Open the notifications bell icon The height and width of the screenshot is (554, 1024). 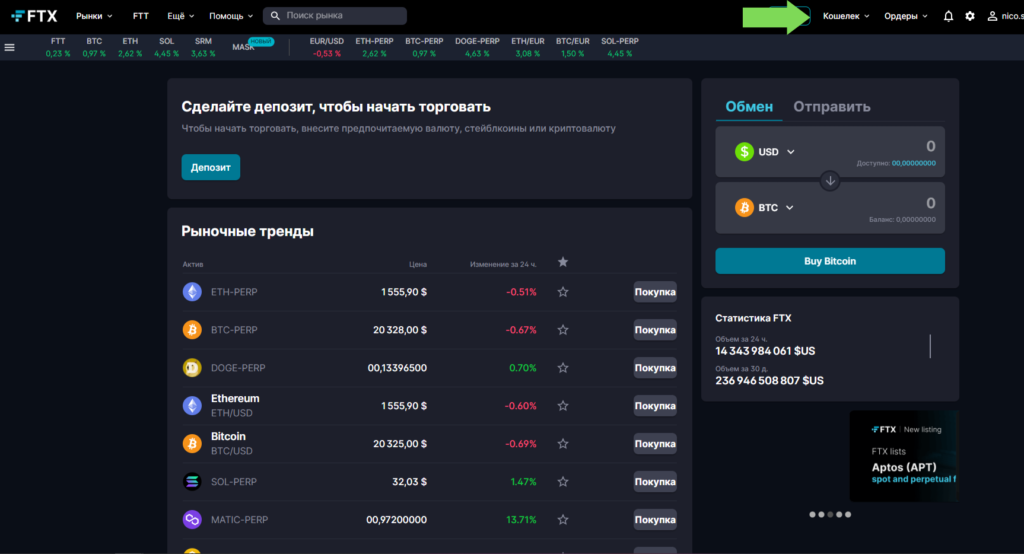948,16
